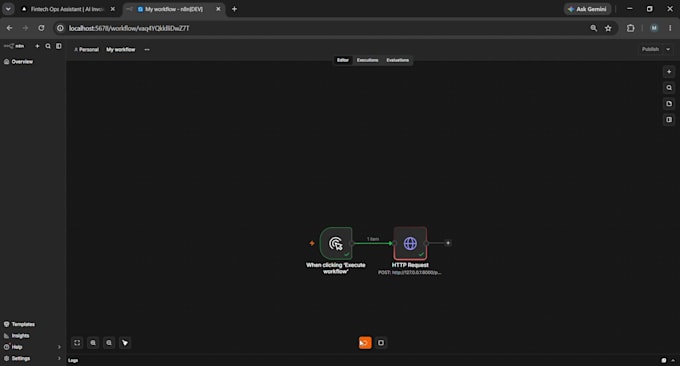
Task: Click the POST URL subtitle under HTTP Request
Action: [410, 273]
